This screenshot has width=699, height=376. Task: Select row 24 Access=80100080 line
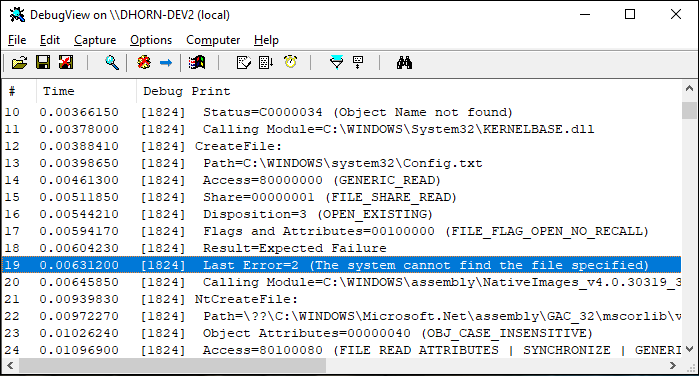click(x=341, y=350)
